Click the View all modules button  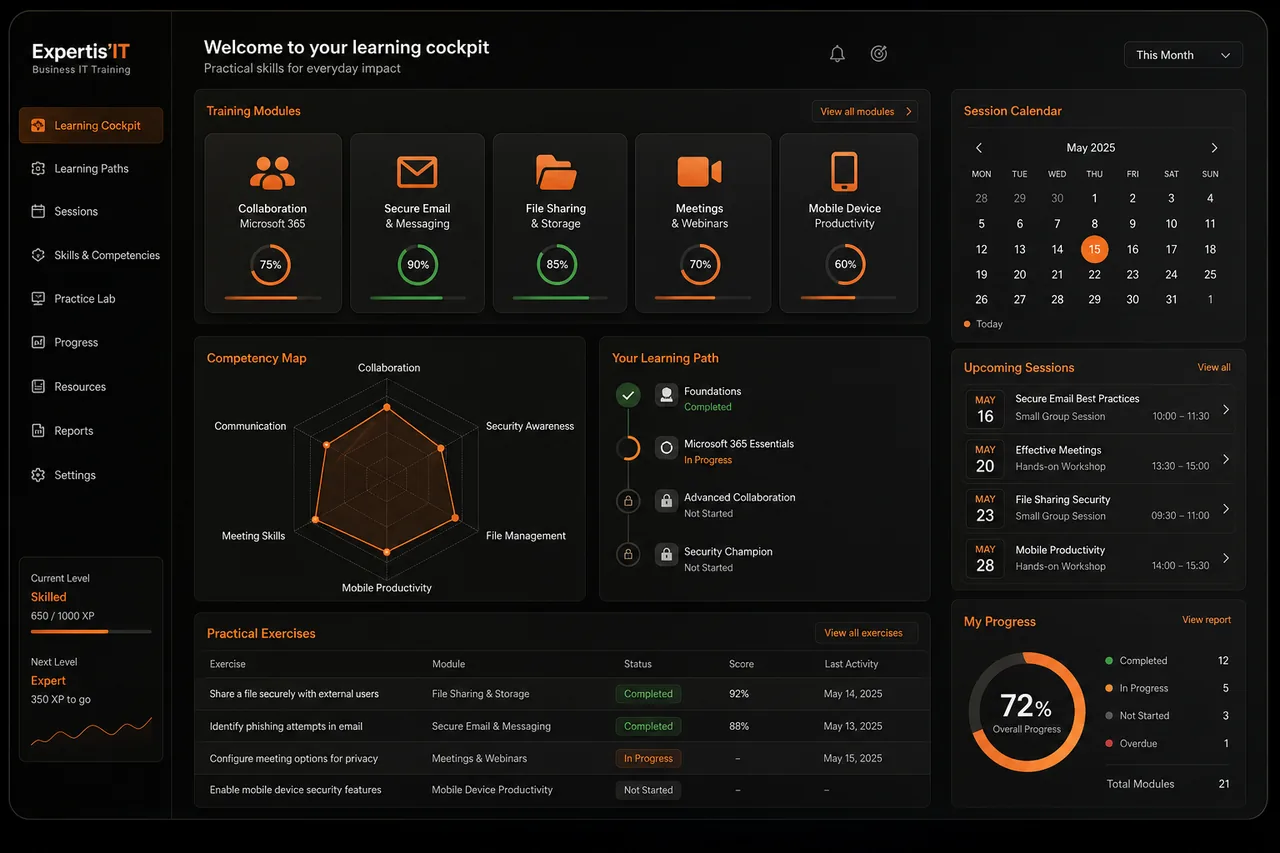(x=865, y=111)
